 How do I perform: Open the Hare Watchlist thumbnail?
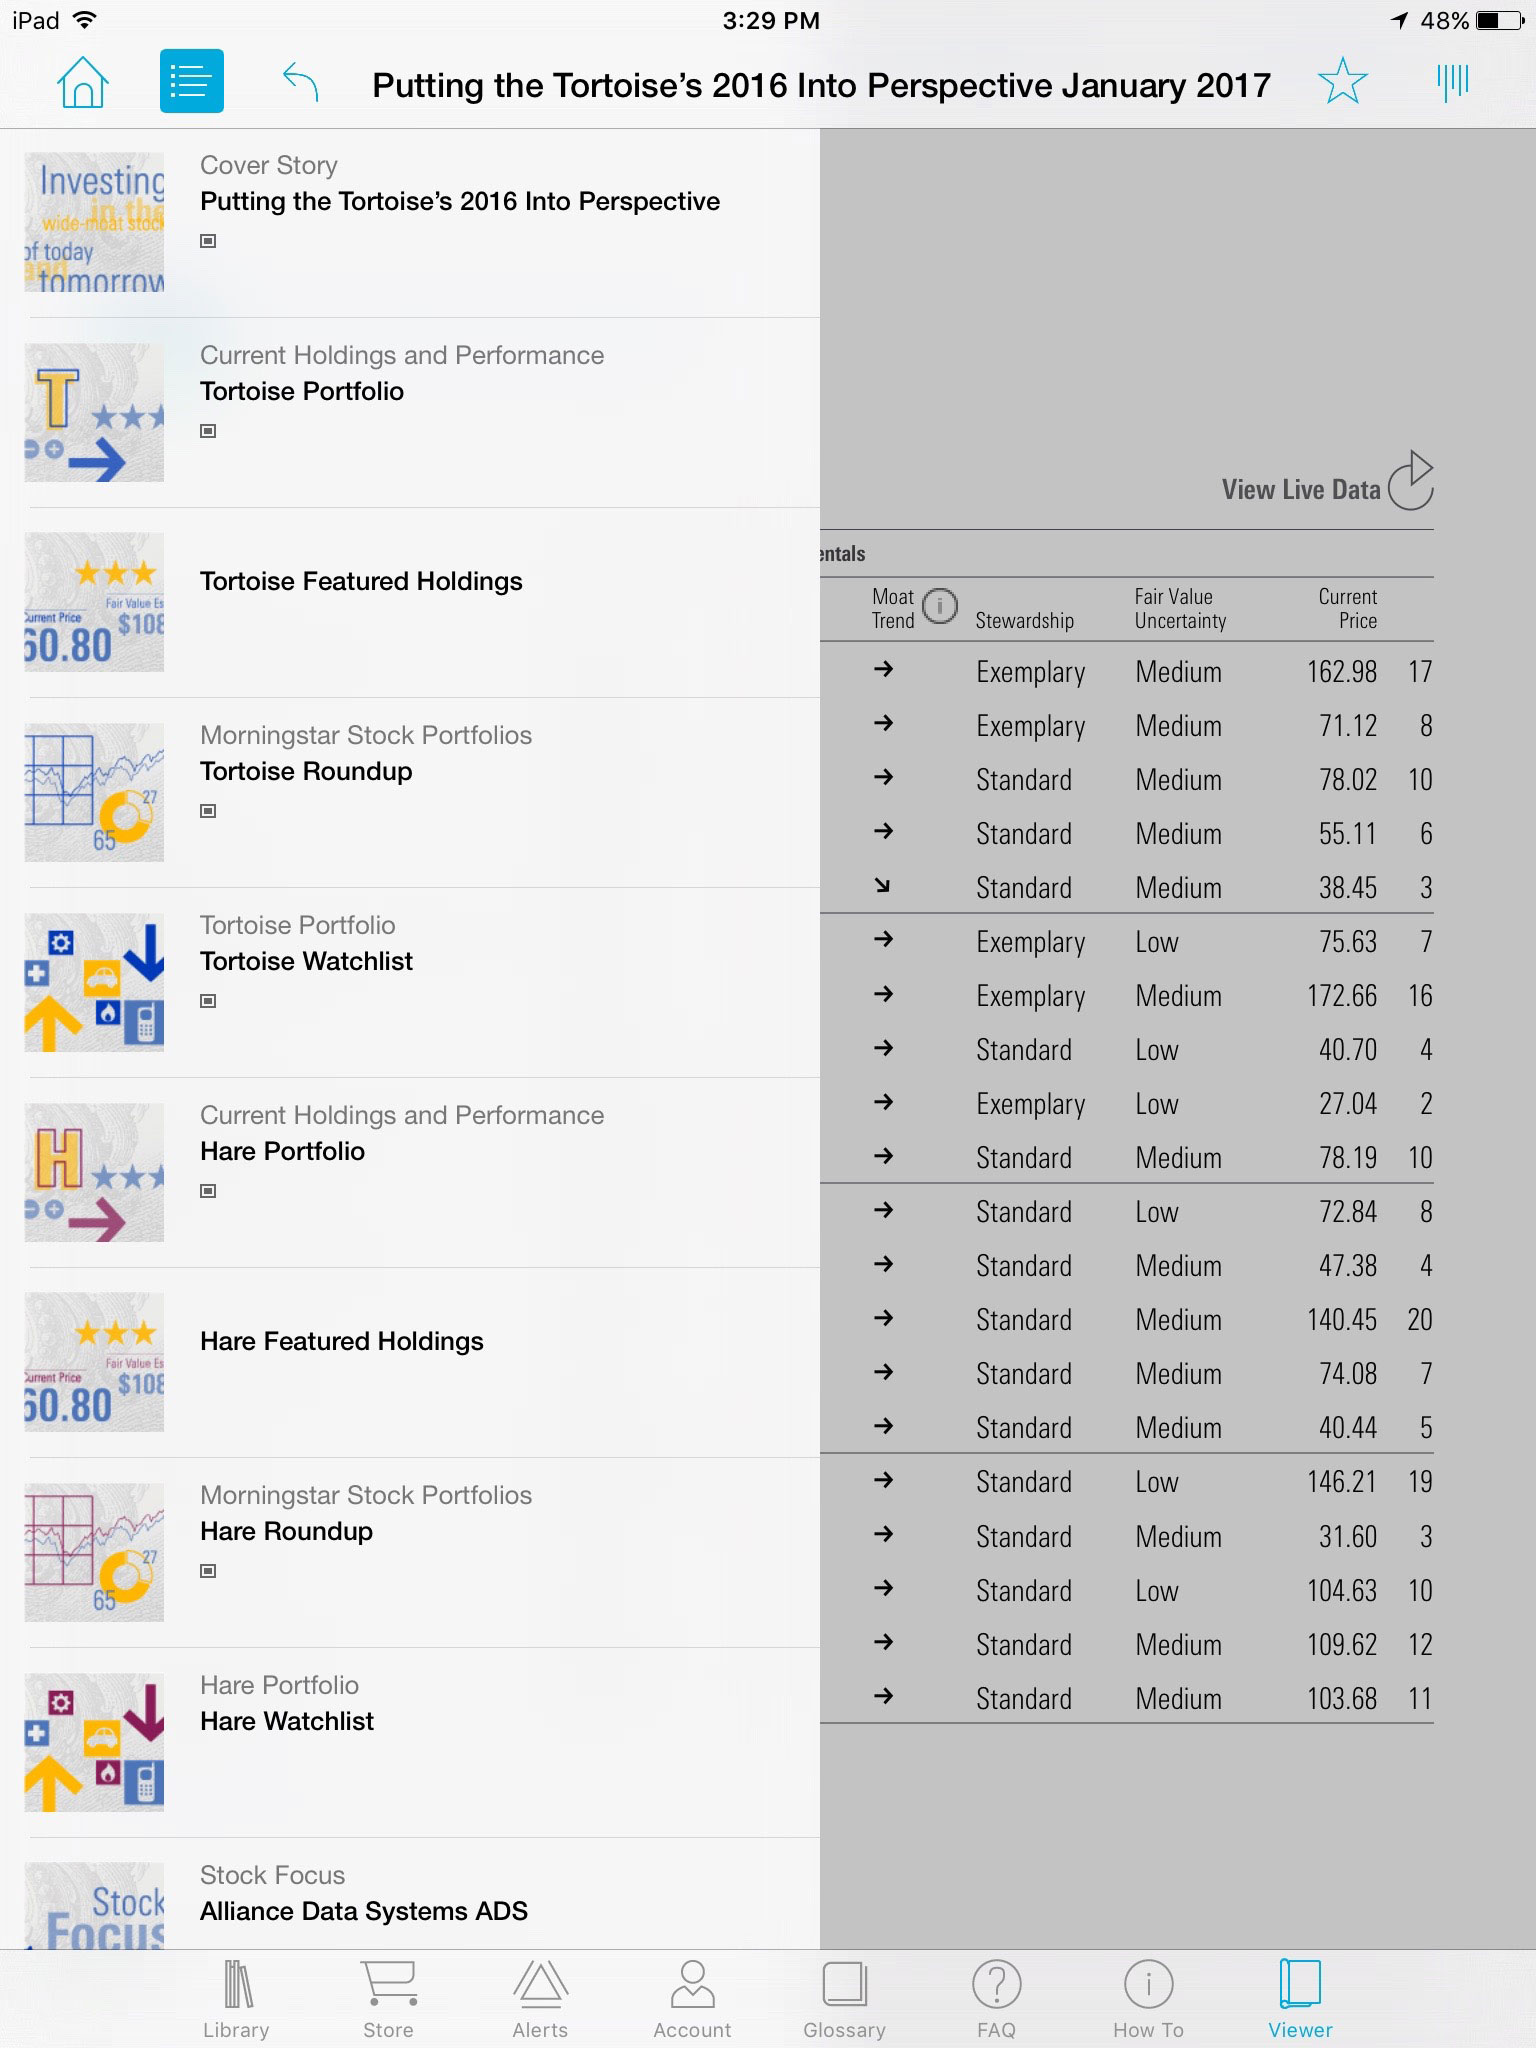click(x=94, y=1742)
